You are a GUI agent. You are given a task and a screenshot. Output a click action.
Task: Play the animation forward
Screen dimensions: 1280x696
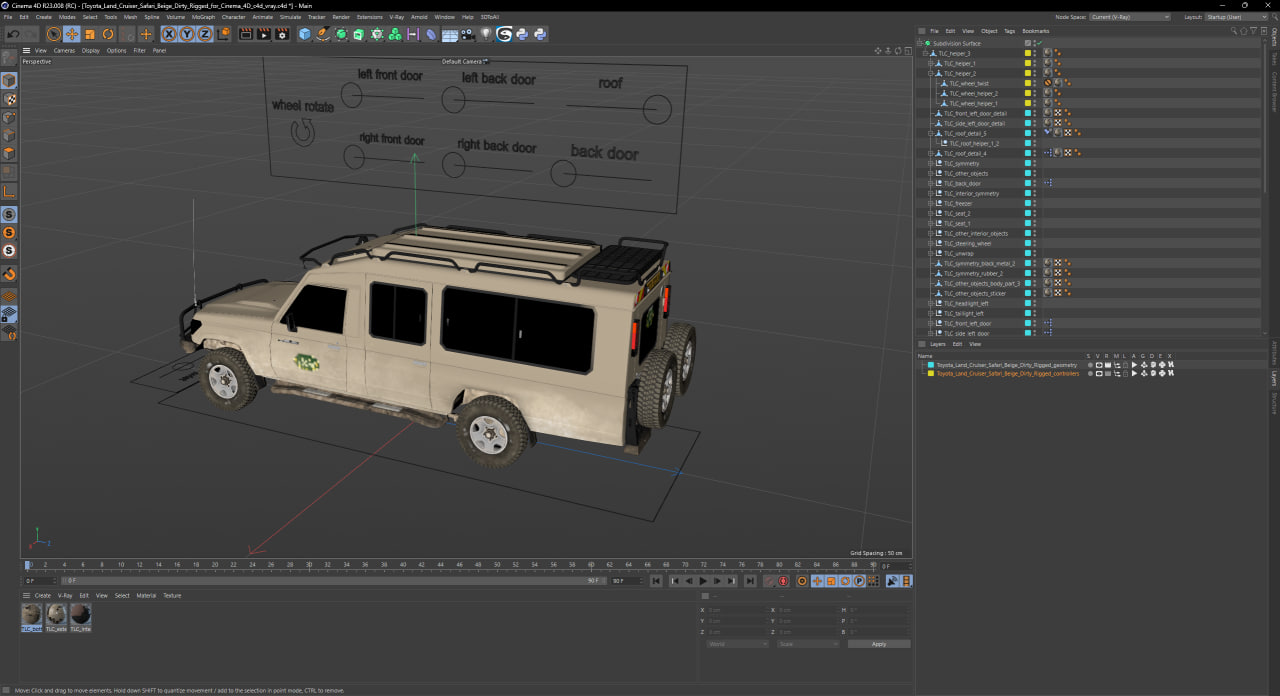pos(703,581)
